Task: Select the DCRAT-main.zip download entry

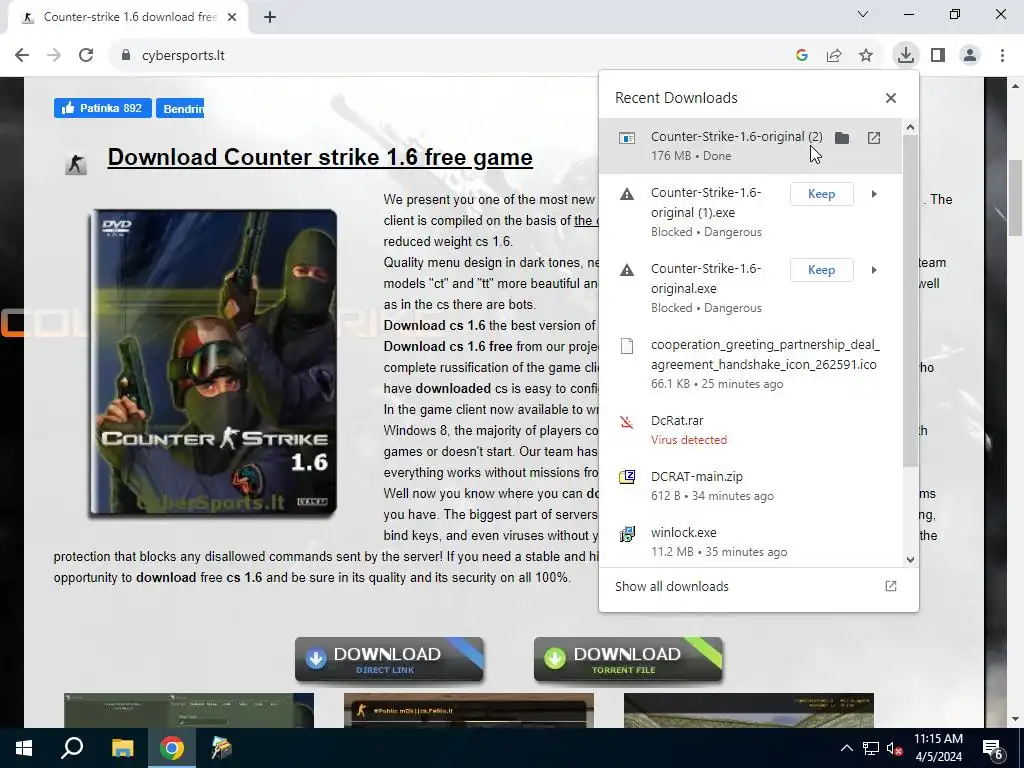Action: pos(750,486)
